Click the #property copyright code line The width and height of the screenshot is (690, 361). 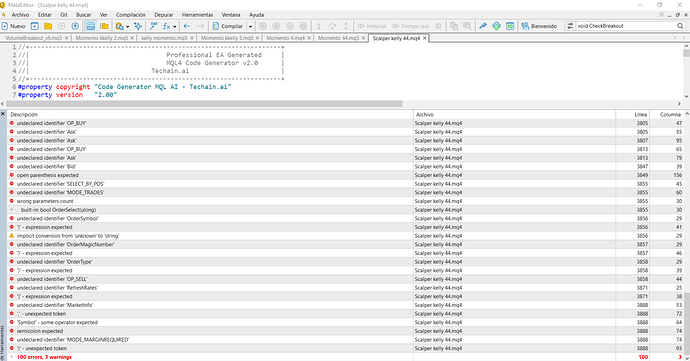pyautogui.click(x=124, y=87)
